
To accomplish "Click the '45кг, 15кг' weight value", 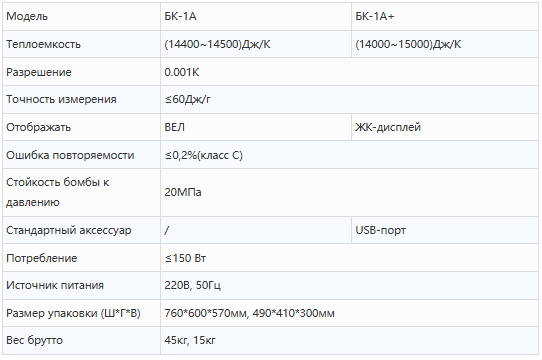I will [x=190, y=340].
